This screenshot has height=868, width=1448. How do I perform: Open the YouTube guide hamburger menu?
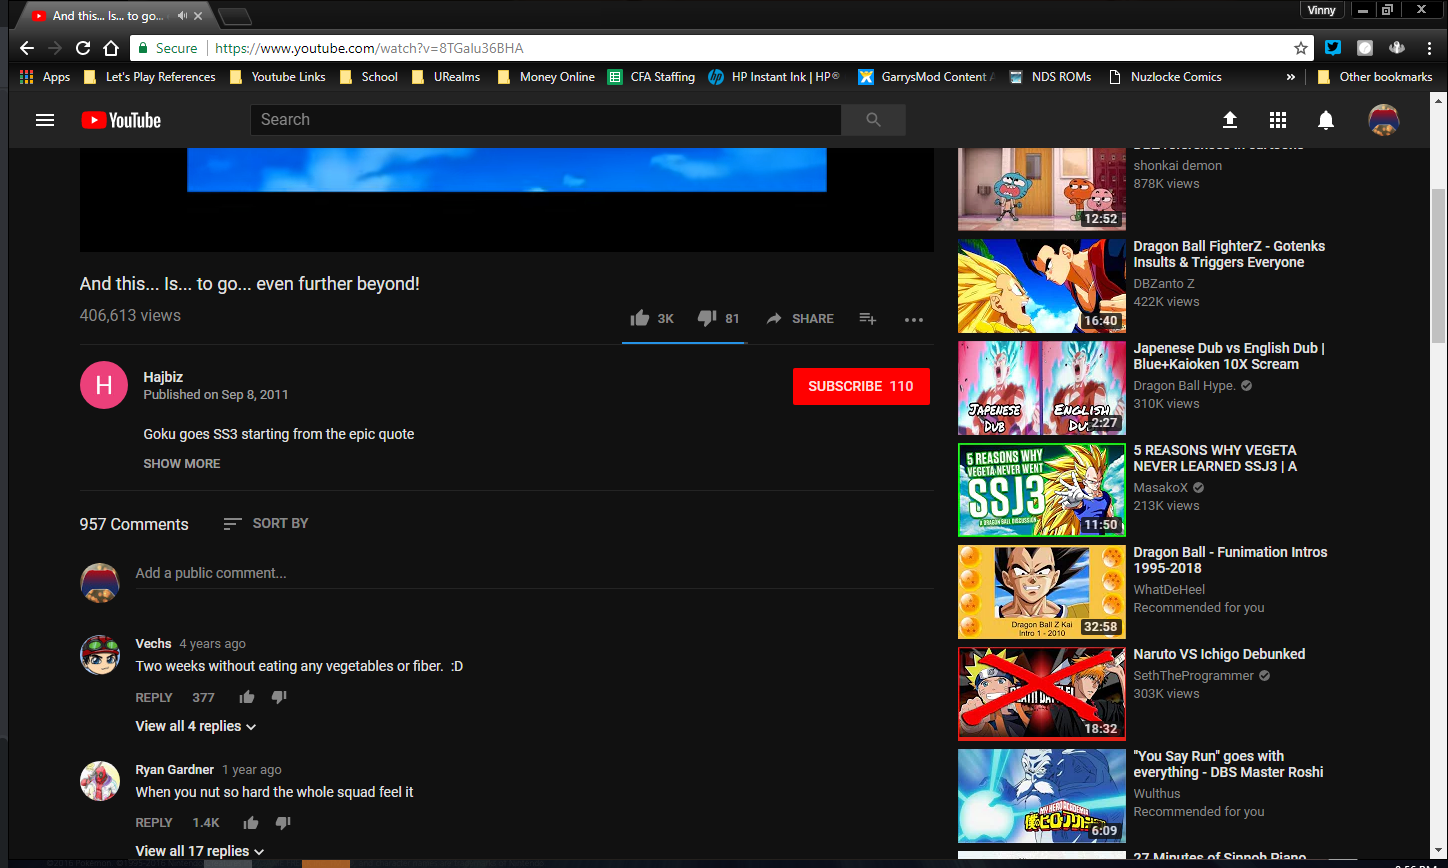(x=45, y=120)
